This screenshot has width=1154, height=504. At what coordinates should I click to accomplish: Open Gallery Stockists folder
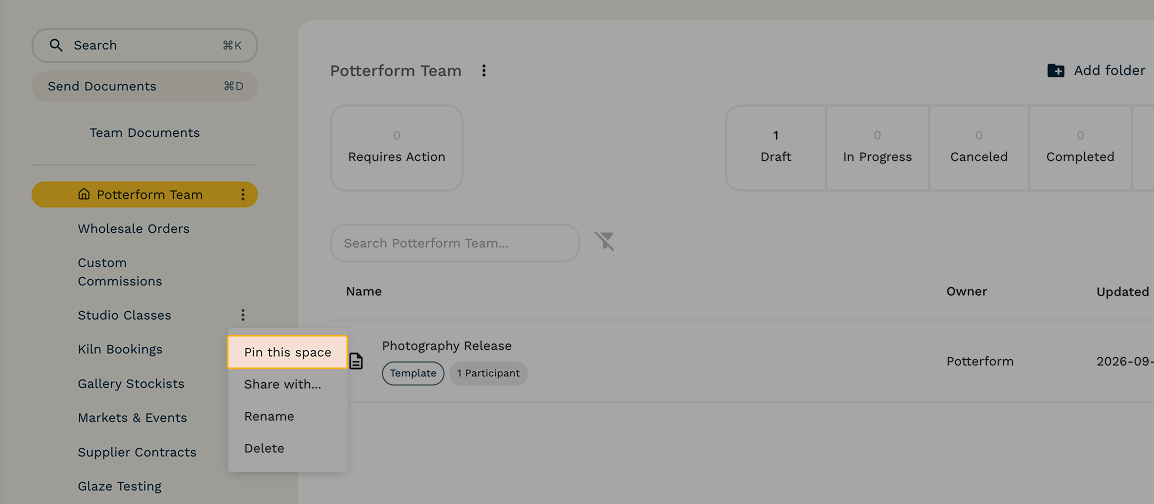(131, 383)
